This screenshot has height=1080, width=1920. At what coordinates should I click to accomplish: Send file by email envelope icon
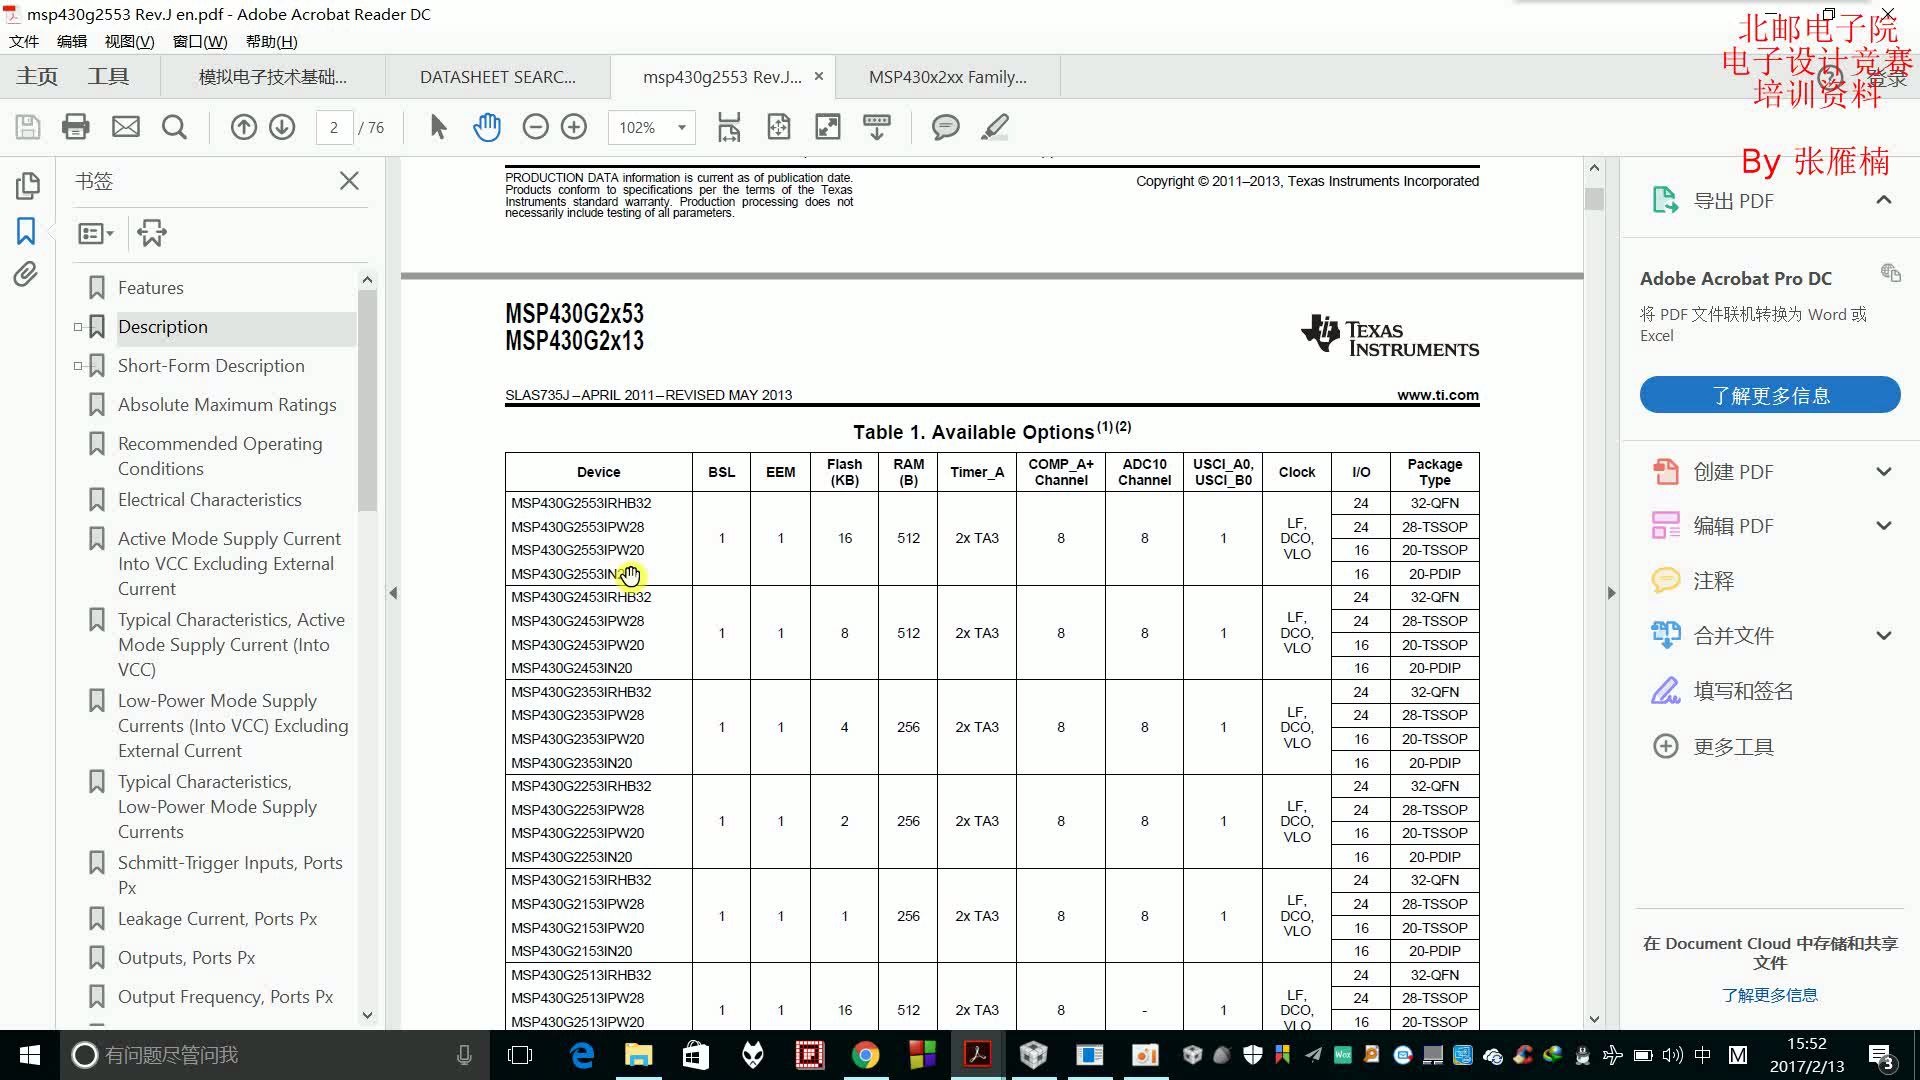126,127
